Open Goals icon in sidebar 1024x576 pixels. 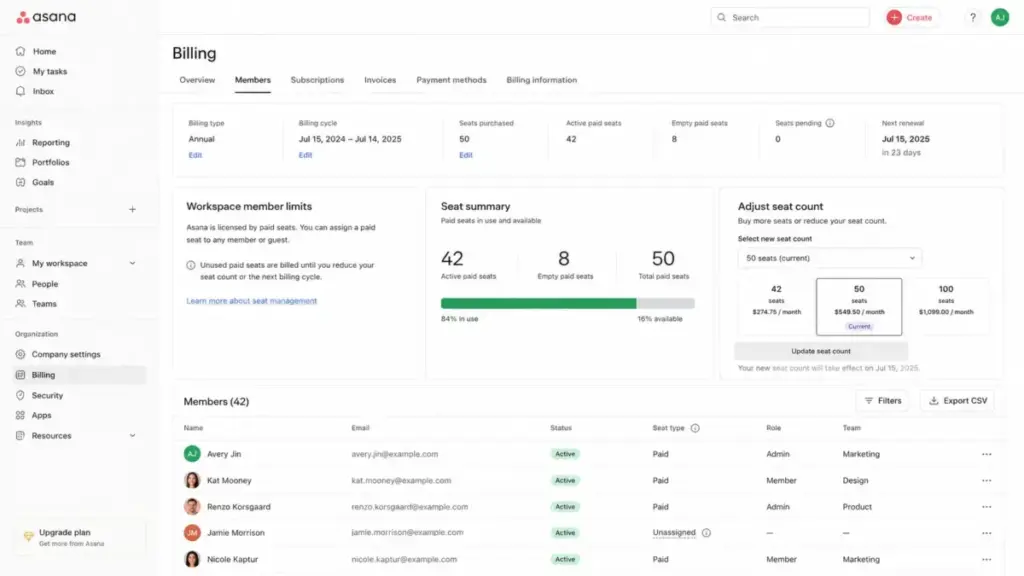20,182
